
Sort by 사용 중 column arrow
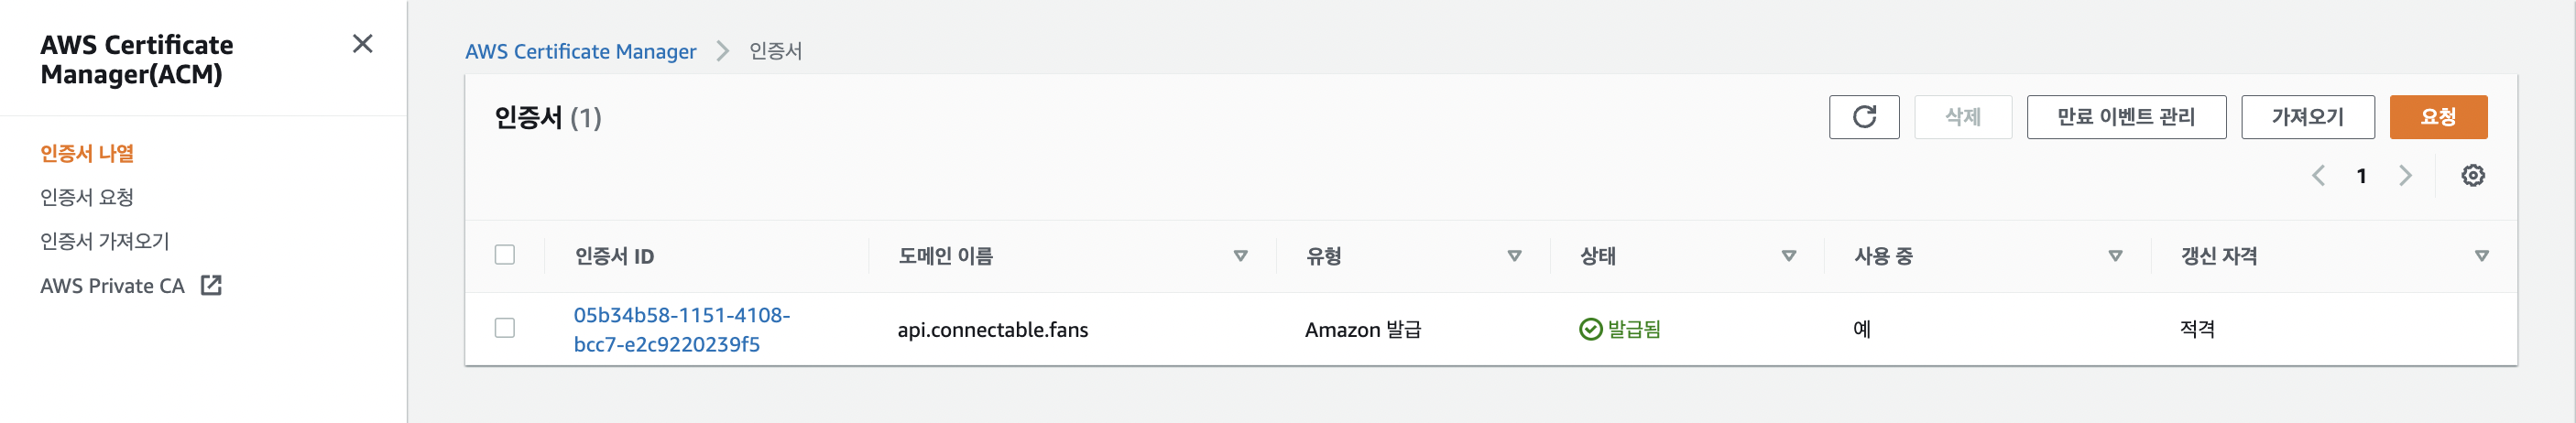click(2115, 256)
